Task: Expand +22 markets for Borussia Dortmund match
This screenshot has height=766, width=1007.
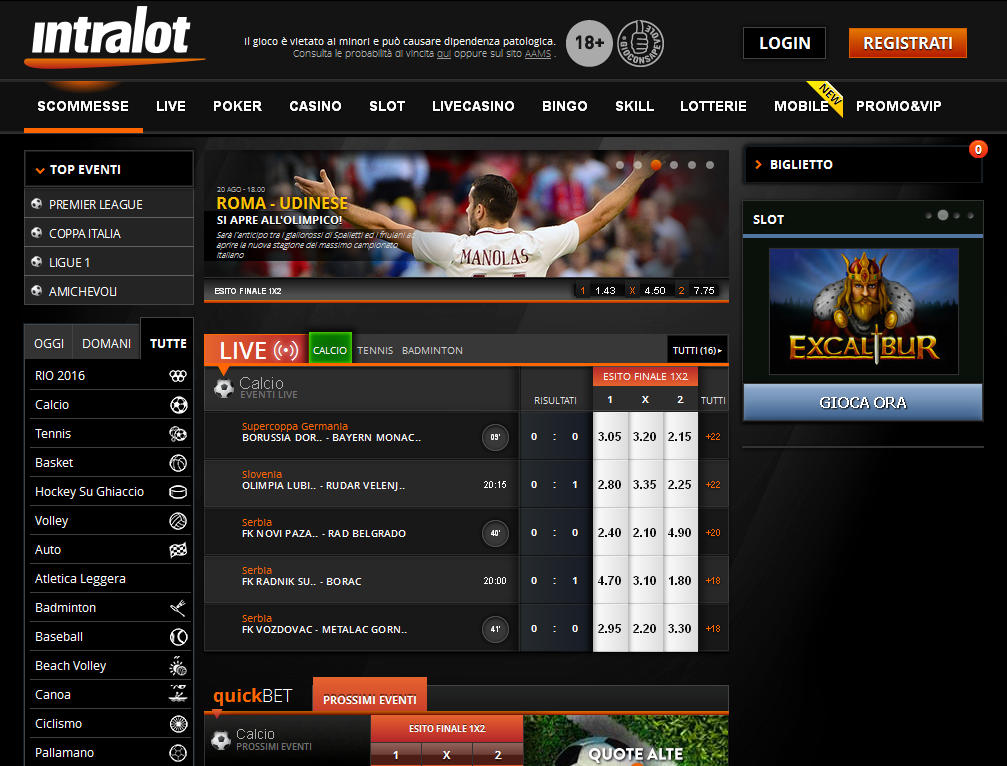Action: click(713, 437)
